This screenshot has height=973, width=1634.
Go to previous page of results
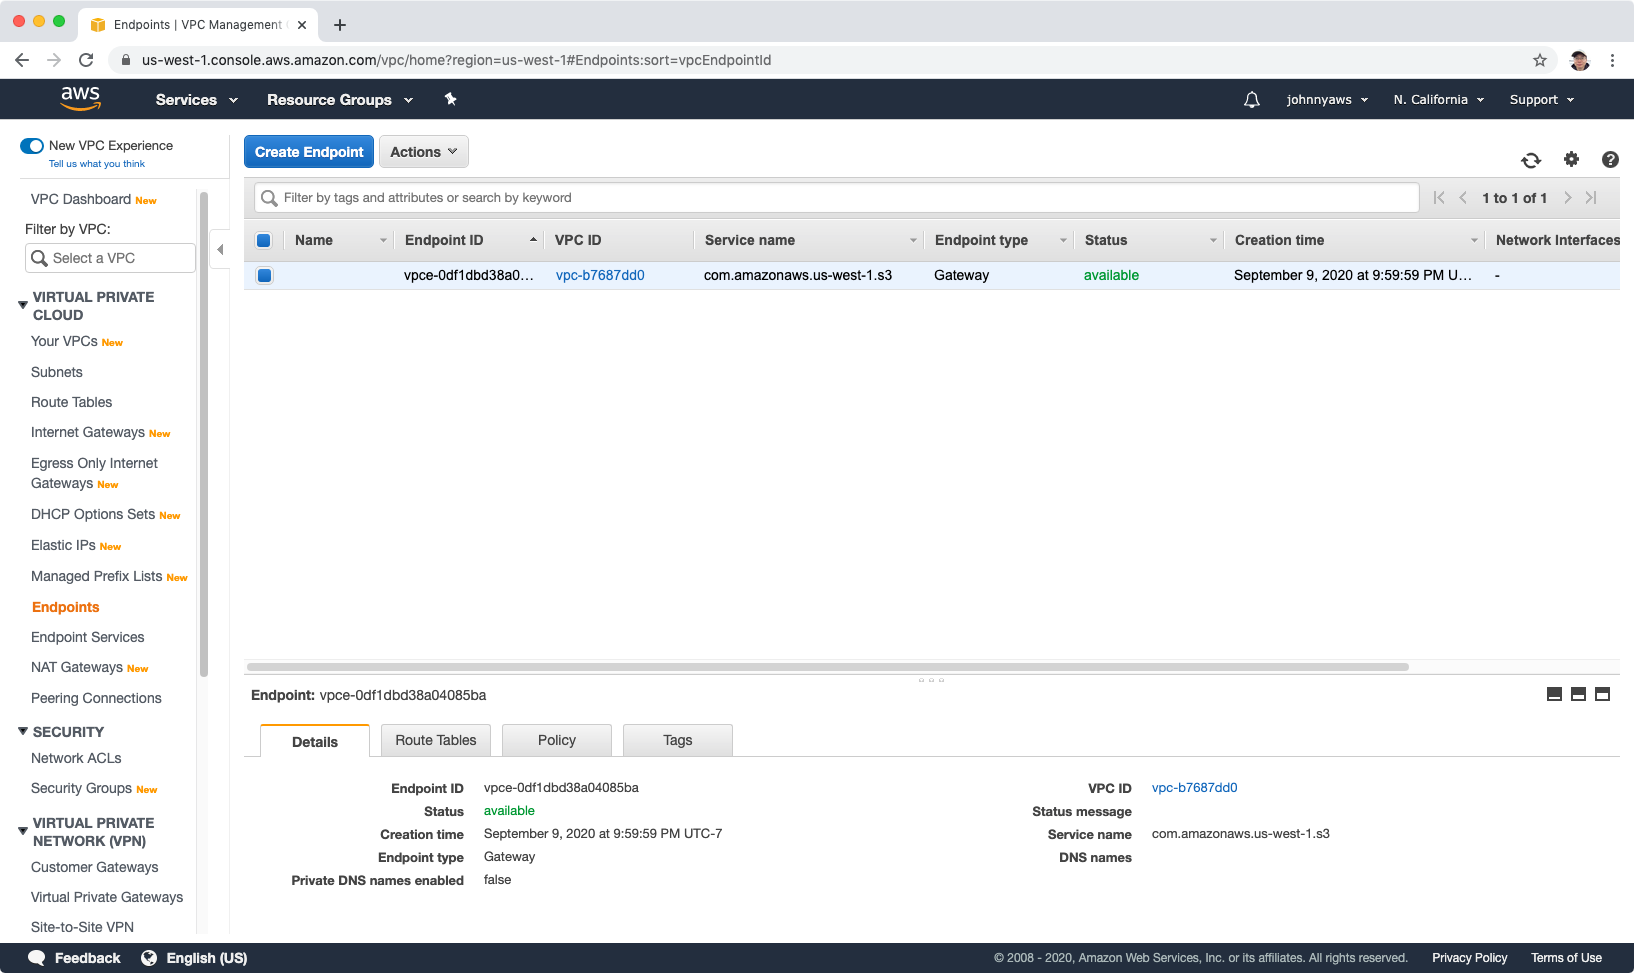click(x=1463, y=198)
